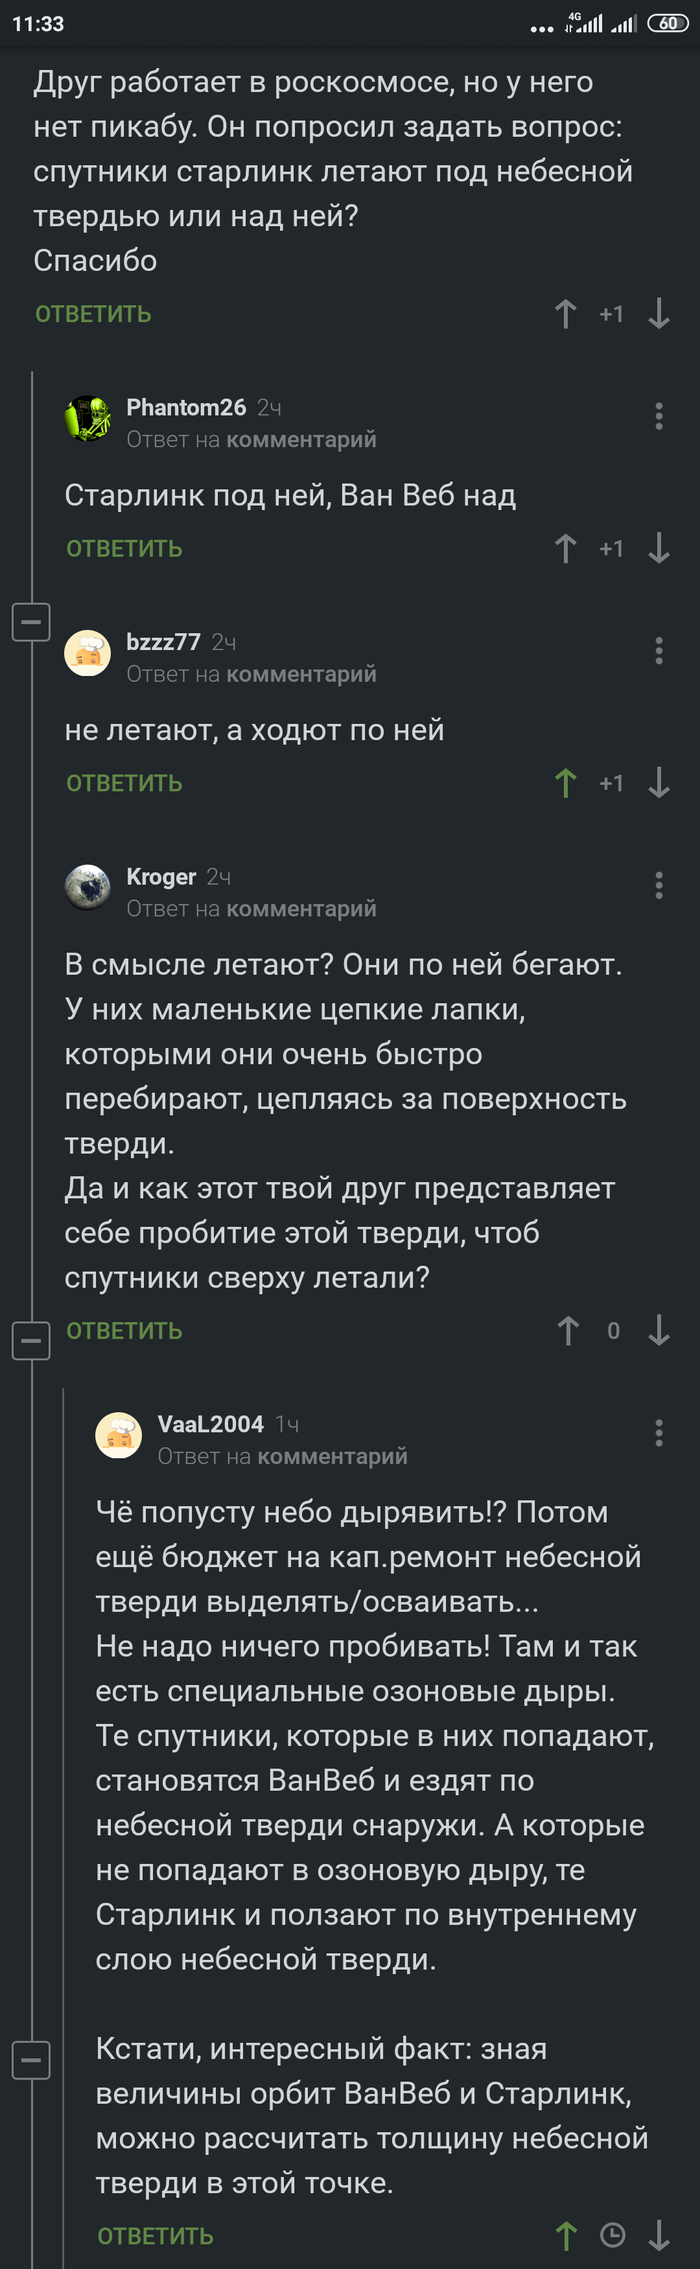The height and width of the screenshot is (2269, 700).
Task: Tap Kroger's planet avatar
Action: point(88,886)
